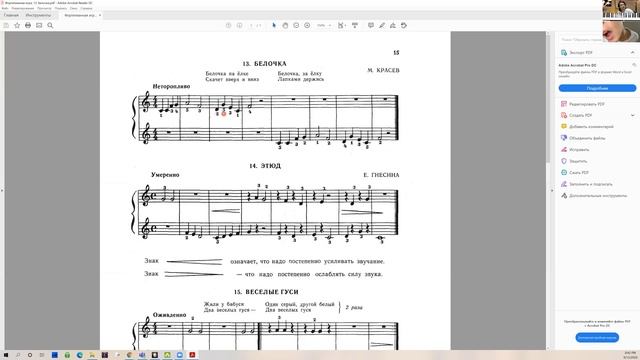The image size is (640, 360).
Task: Click the page number field
Action: tap(252, 25)
